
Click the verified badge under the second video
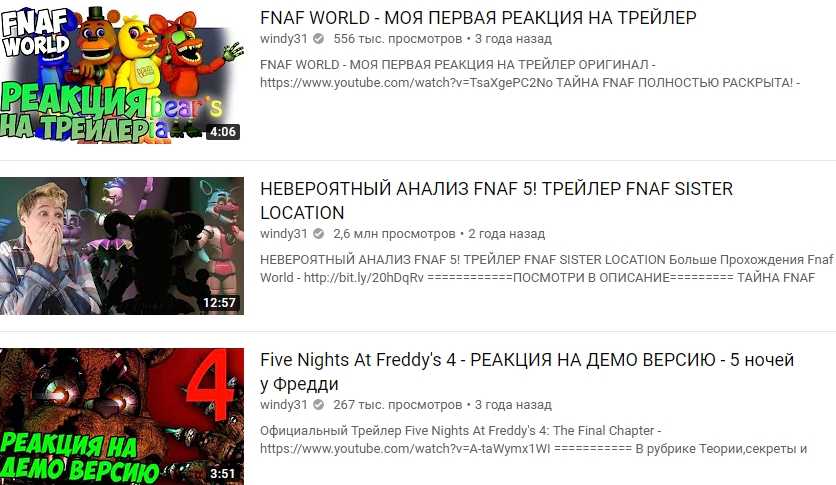(318, 234)
